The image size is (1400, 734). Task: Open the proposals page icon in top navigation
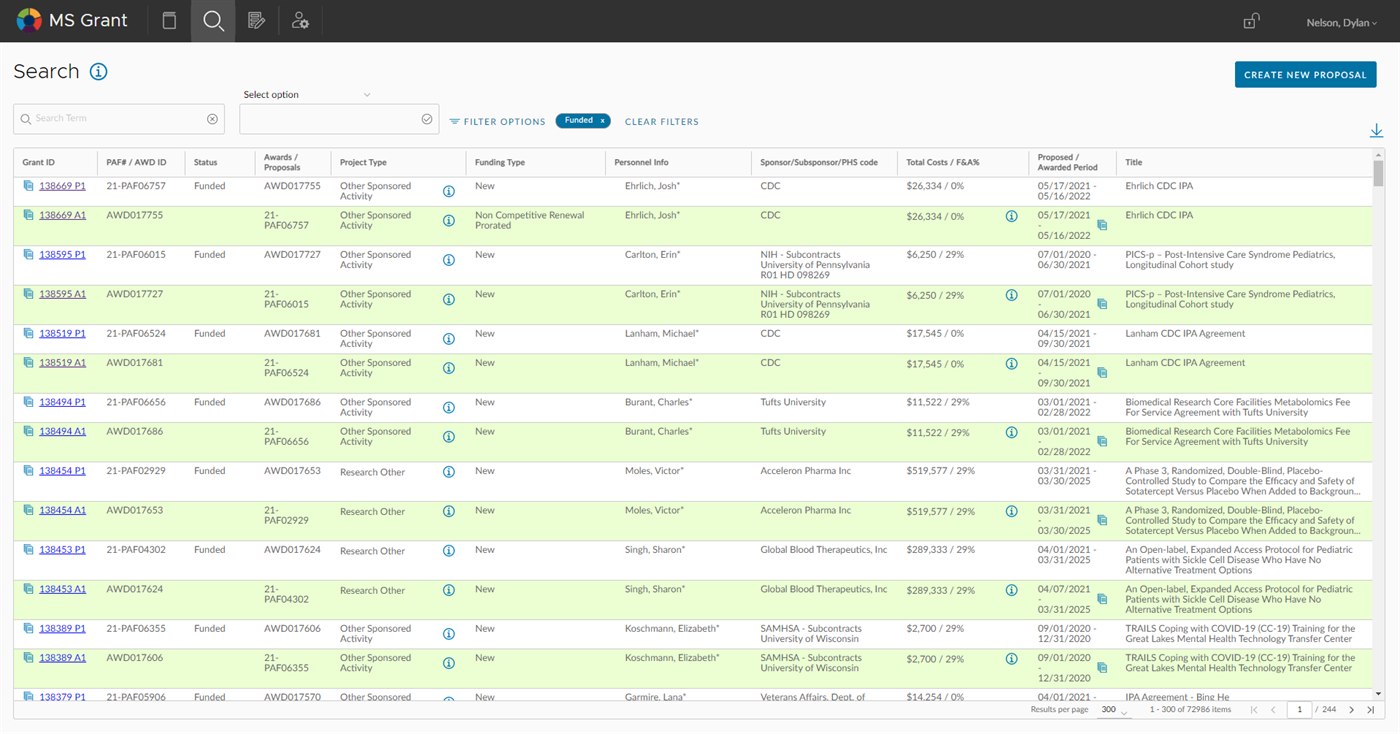[169, 20]
